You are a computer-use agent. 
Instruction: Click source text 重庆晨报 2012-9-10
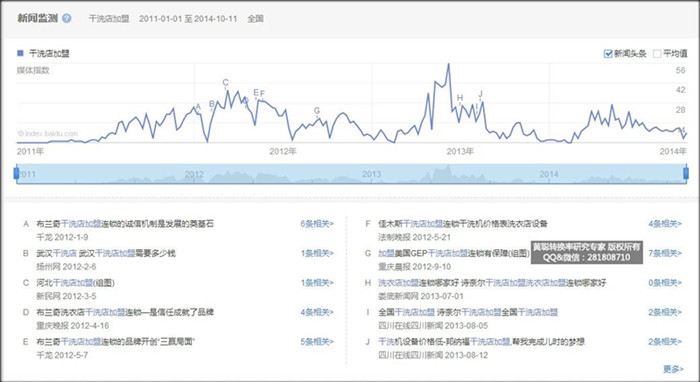pos(414,266)
